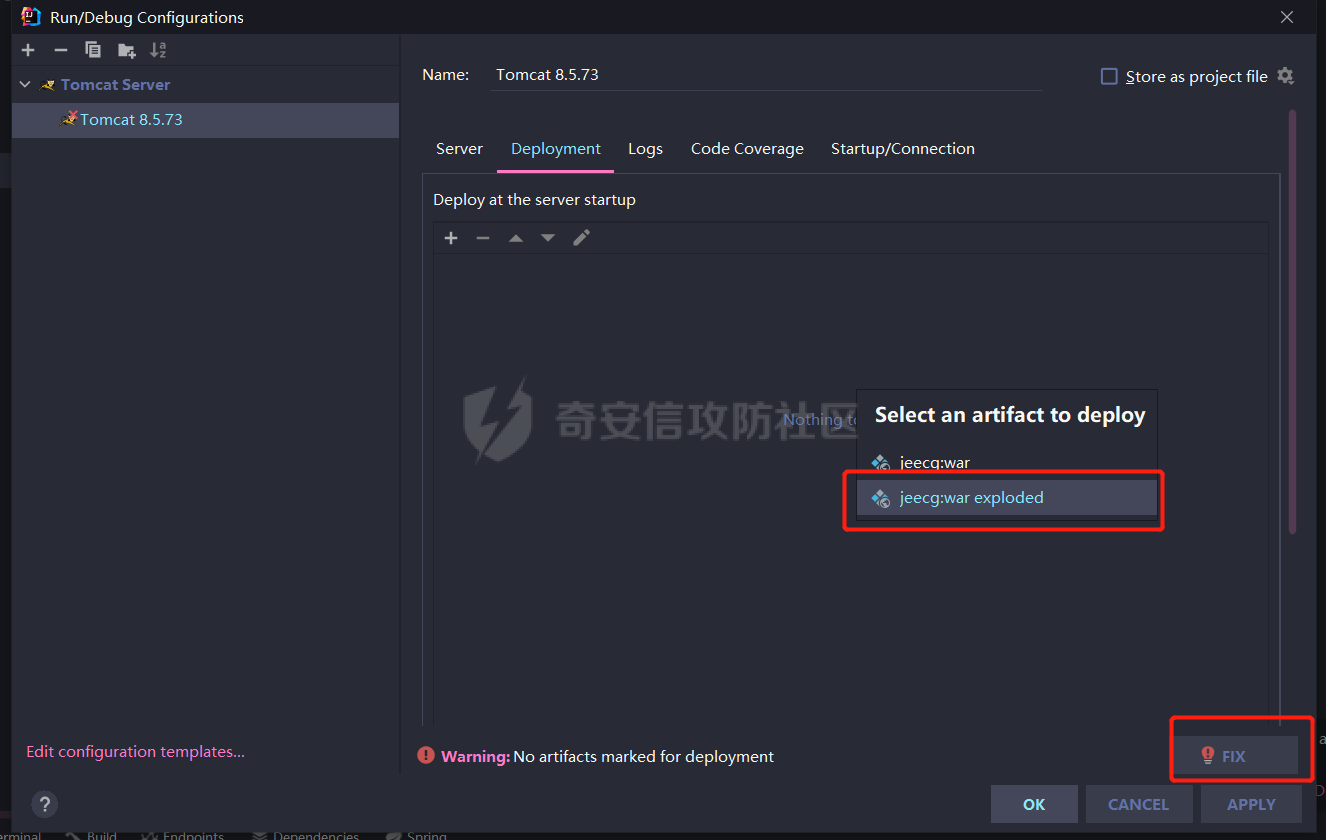Edit the Name field value
The height and width of the screenshot is (840, 1326).
coord(766,75)
